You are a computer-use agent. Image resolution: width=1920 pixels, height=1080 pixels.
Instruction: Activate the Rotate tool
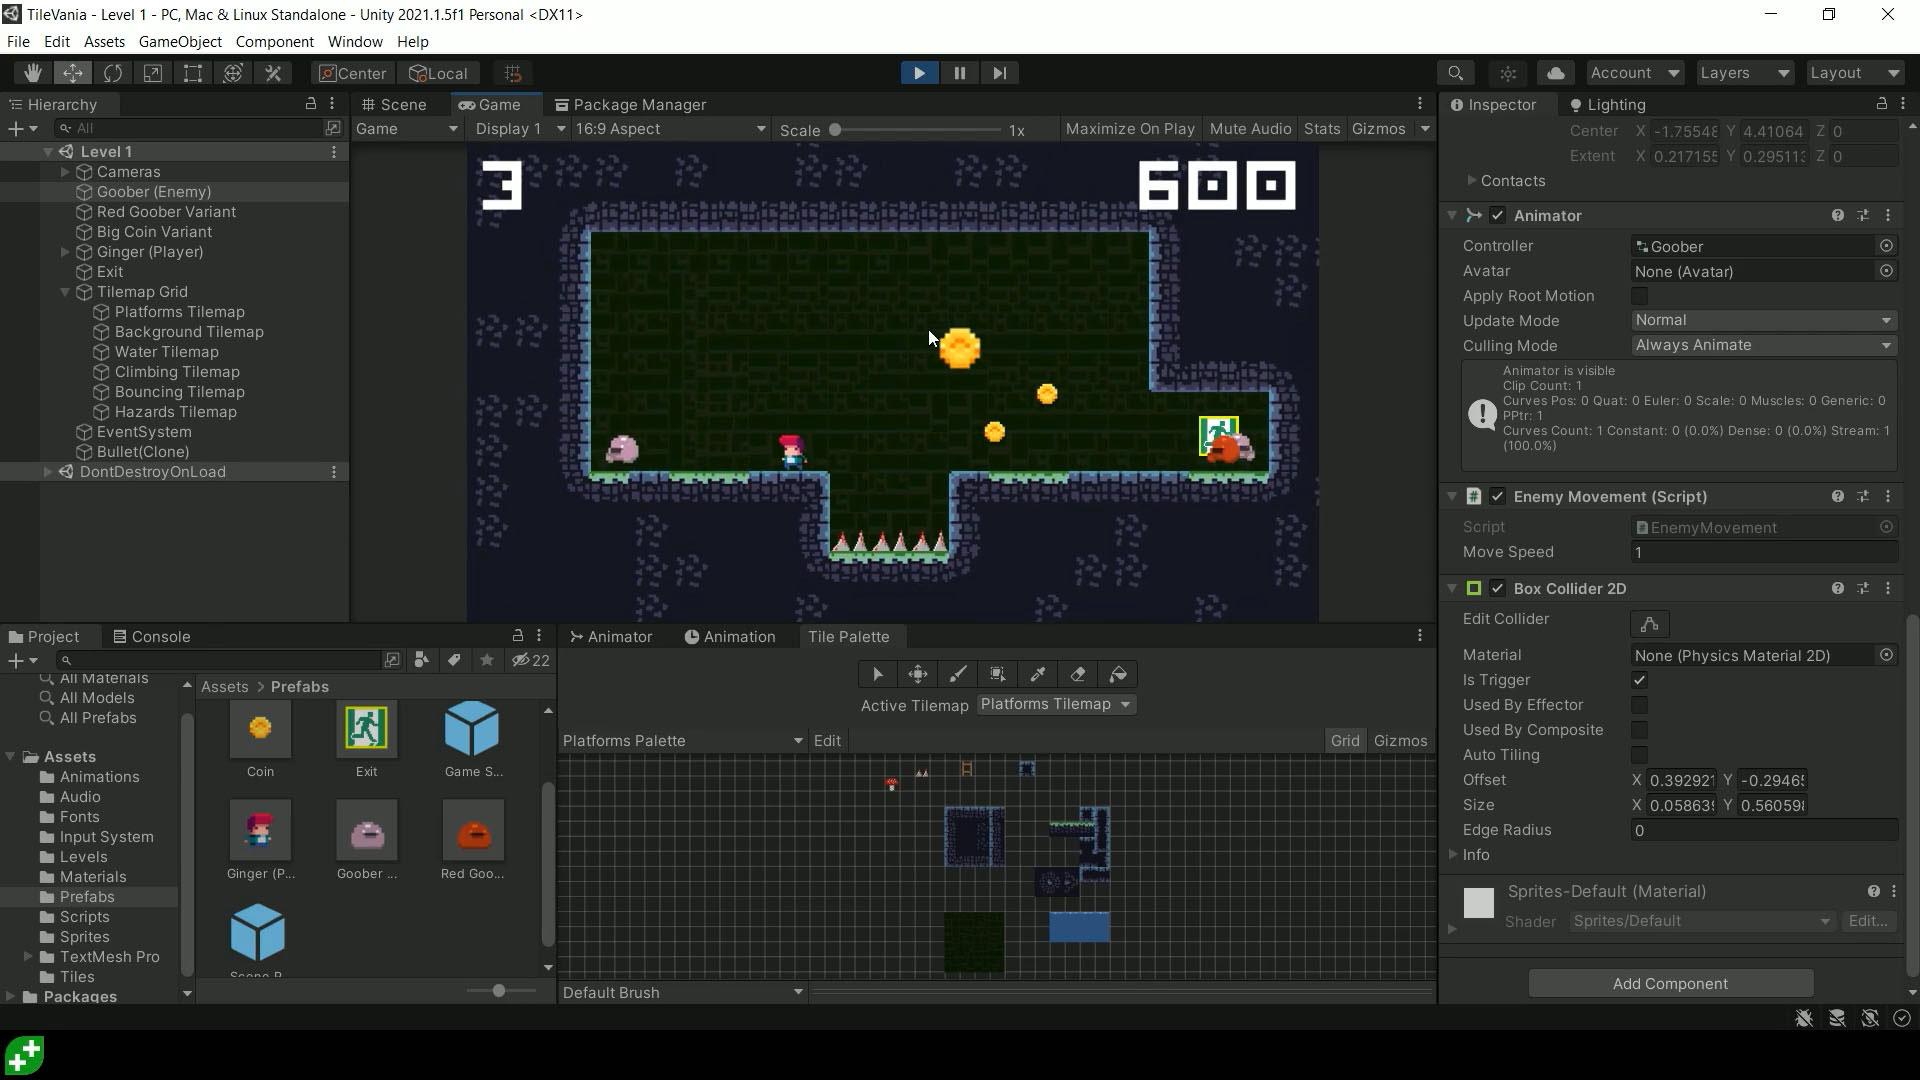(x=113, y=72)
